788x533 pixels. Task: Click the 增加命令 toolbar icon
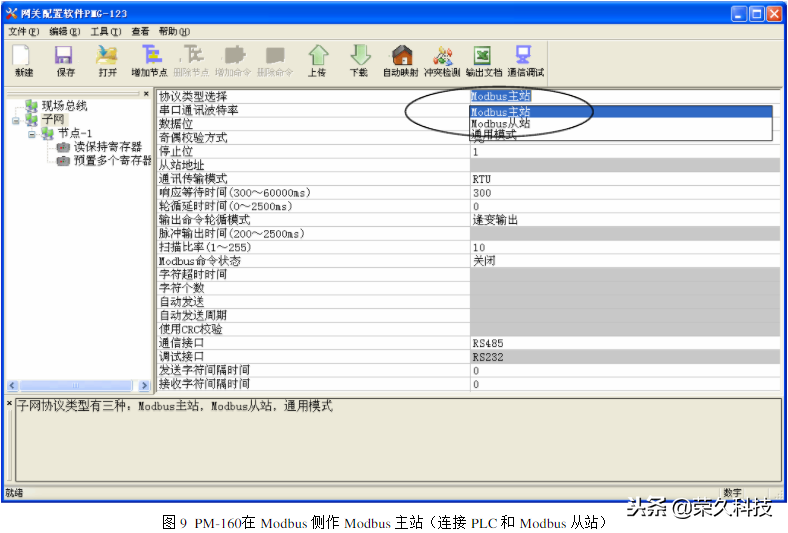point(234,55)
